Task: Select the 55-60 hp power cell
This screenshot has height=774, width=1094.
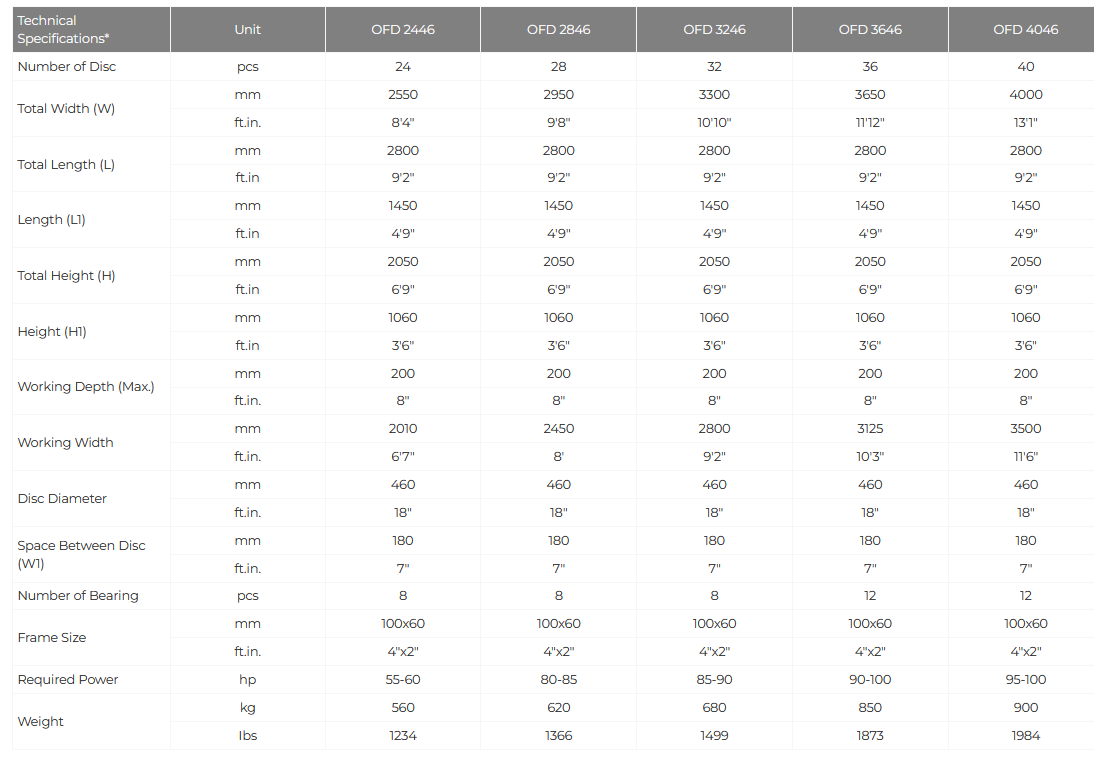Action: [x=403, y=679]
